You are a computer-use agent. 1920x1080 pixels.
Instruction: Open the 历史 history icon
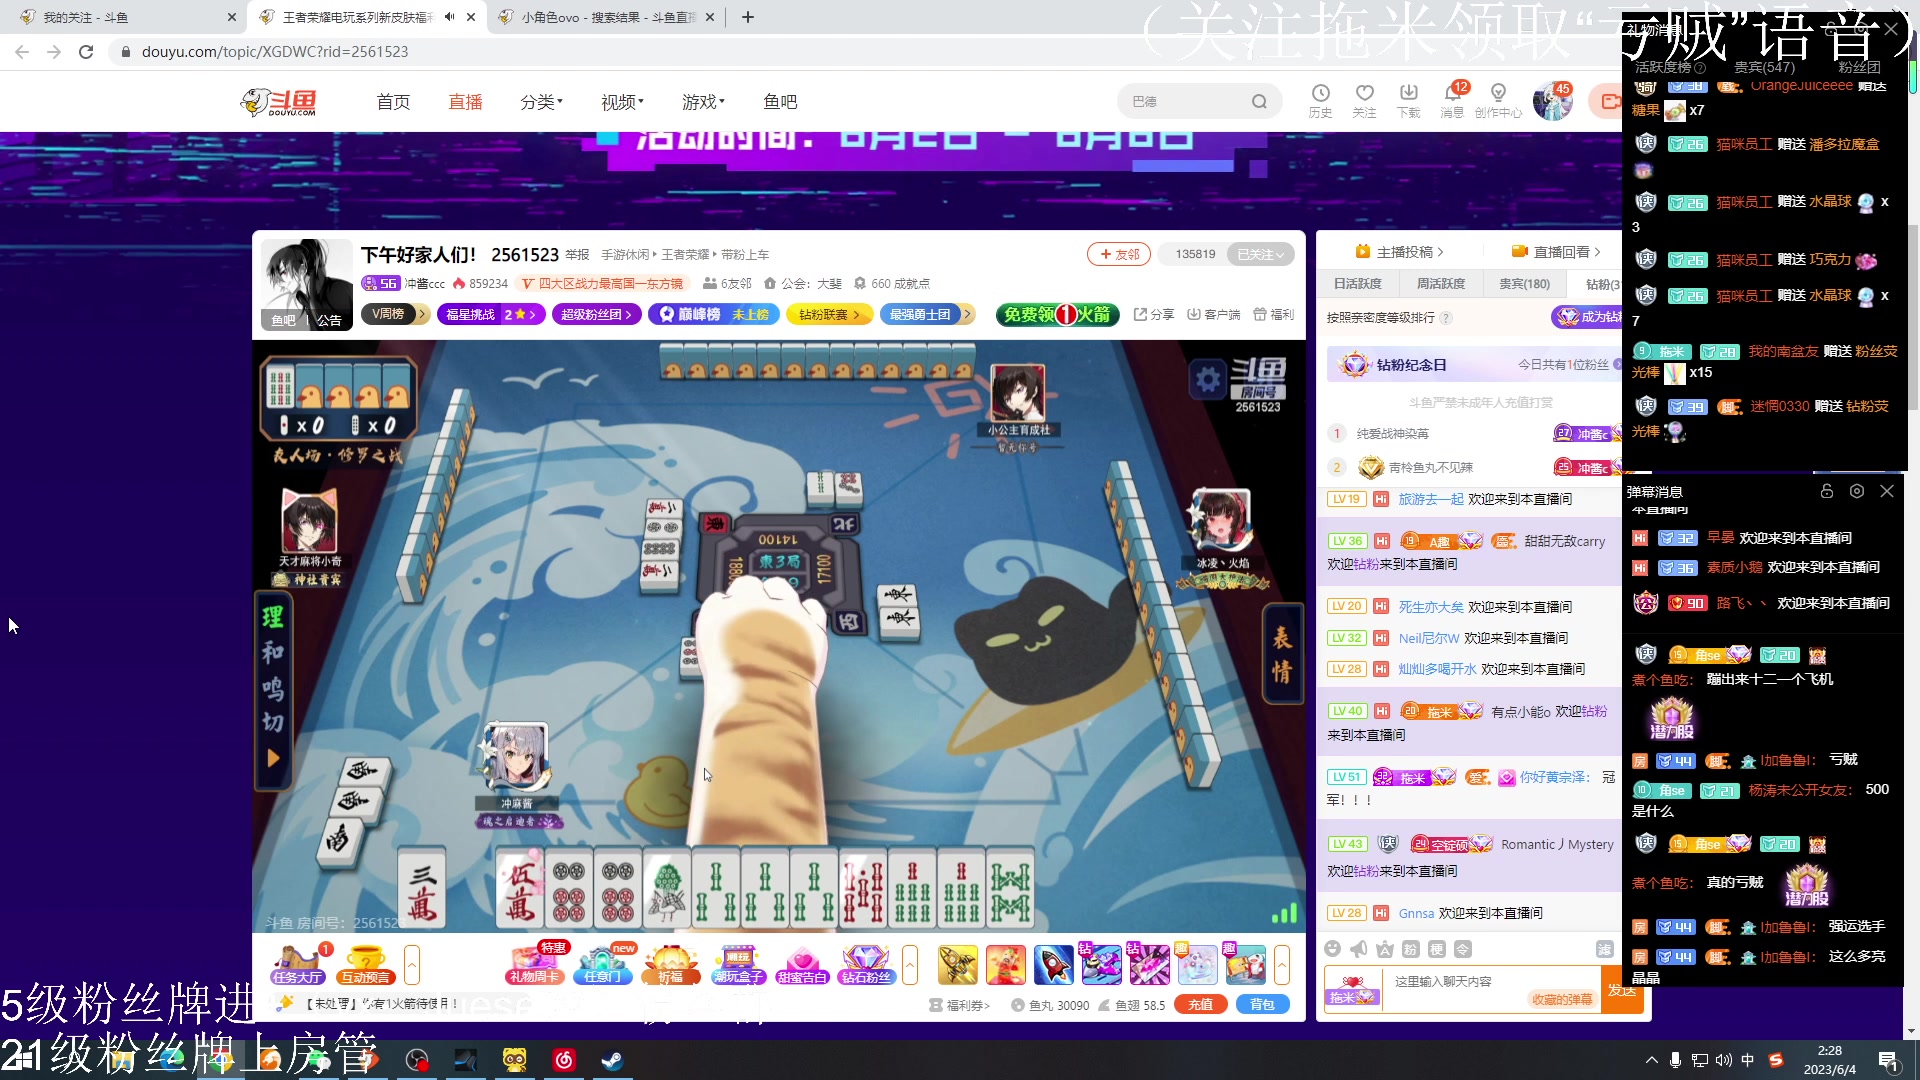click(x=1320, y=100)
